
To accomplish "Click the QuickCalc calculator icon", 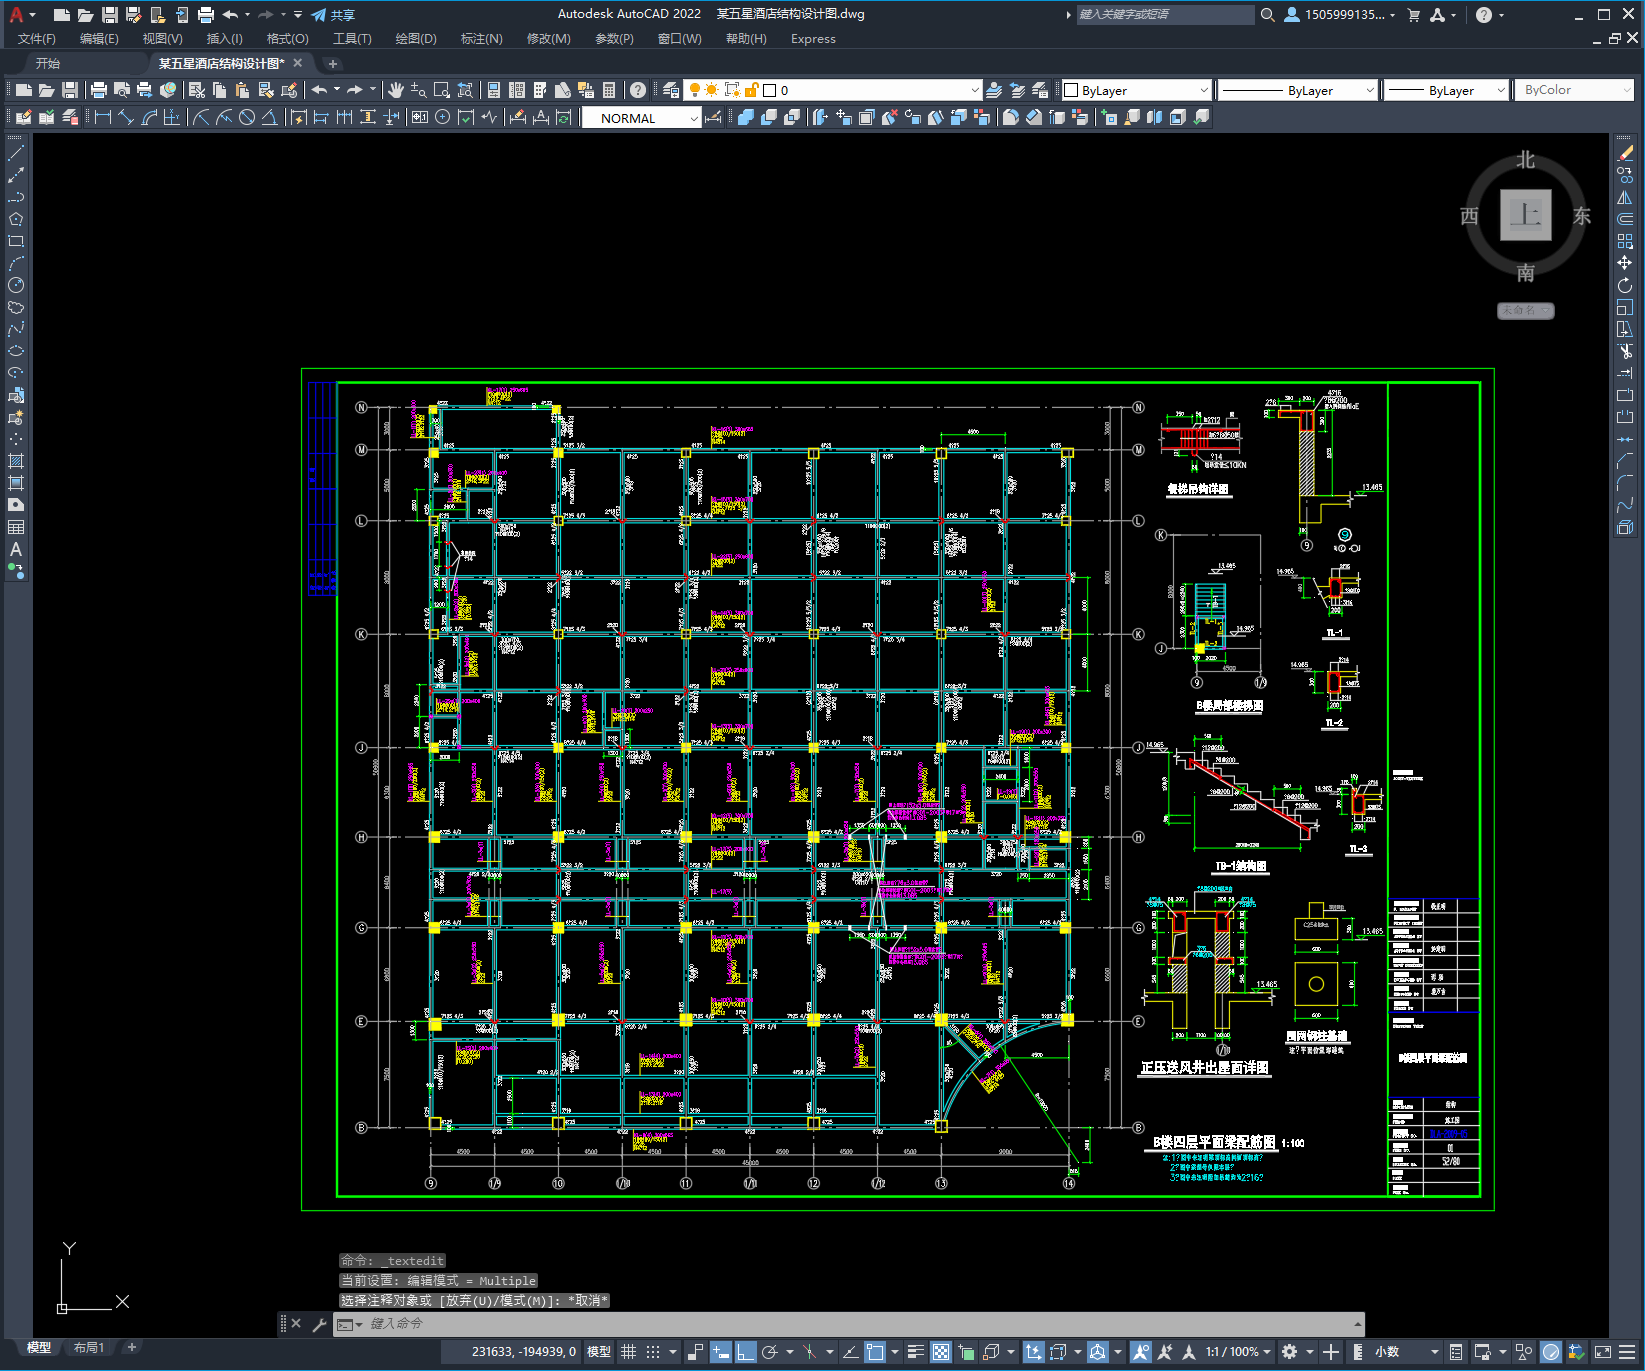I will point(609,90).
